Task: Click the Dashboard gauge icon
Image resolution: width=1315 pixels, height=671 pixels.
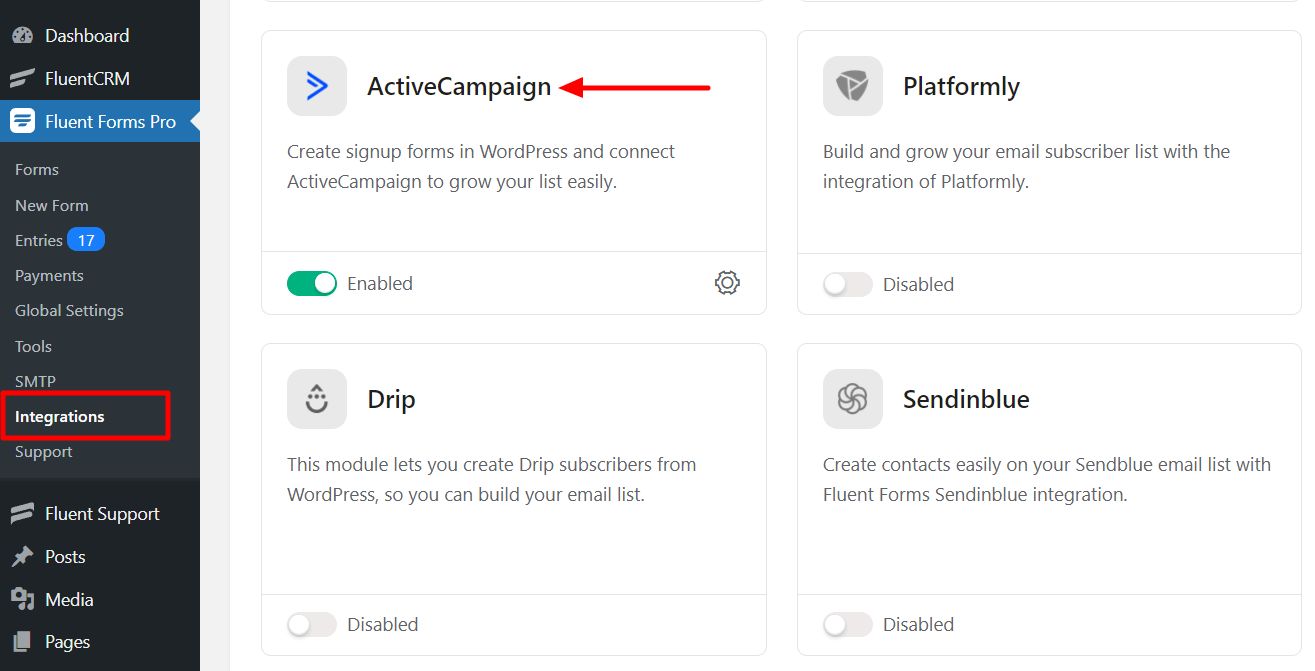Action: click(22, 36)
